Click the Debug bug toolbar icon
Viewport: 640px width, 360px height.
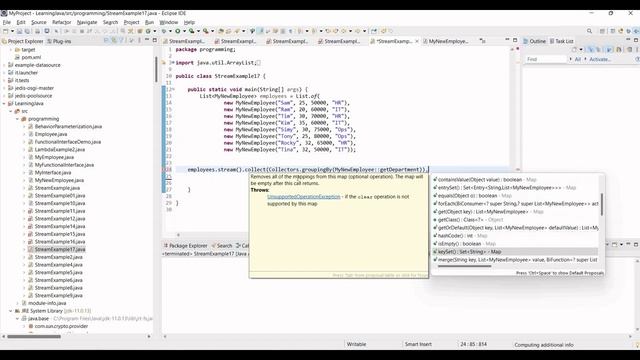pos(164,31)
